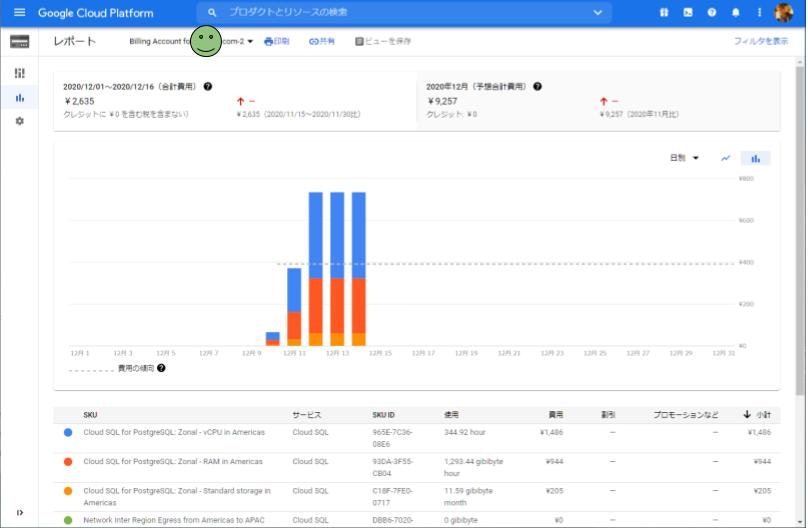Click red swatch for RAM in Americas row
The width and height of the screenshot is (808, 532).
tap(68, 462)
